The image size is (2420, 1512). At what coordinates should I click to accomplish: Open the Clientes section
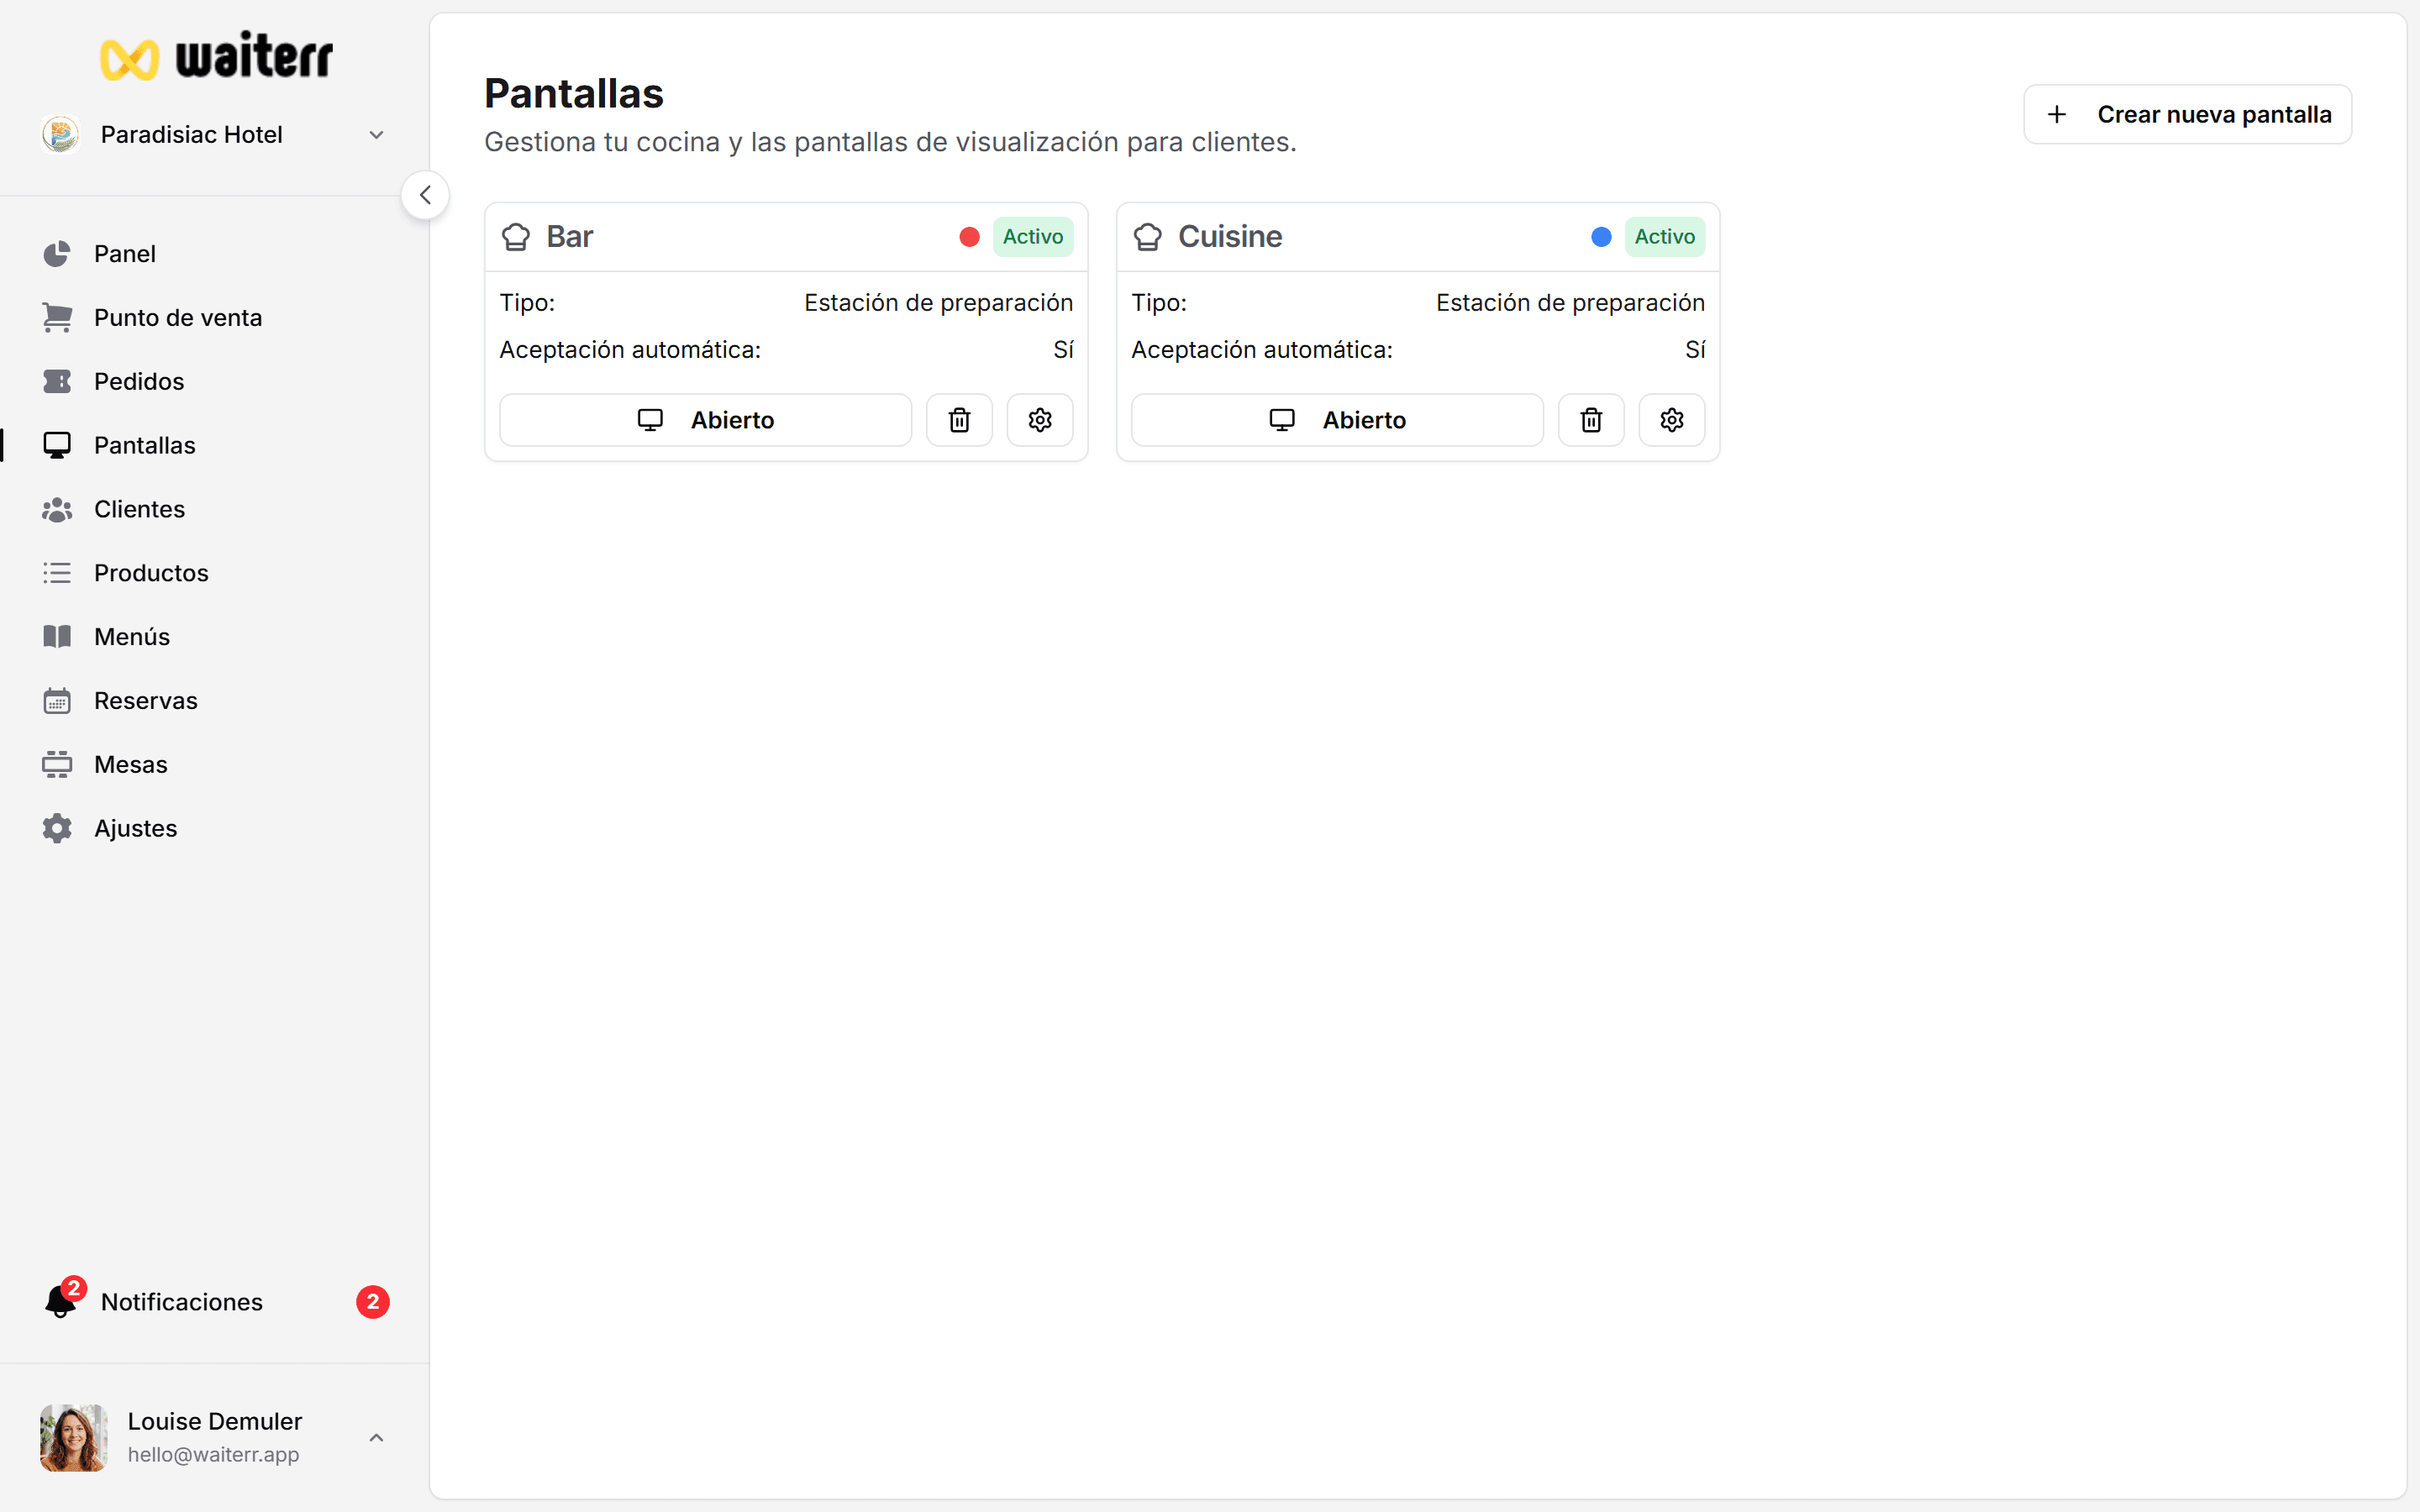214,510
